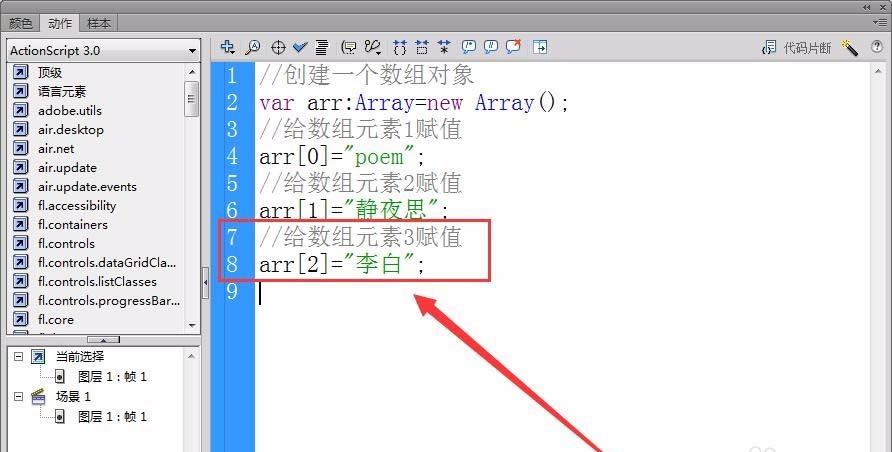Switch to the 颜色 tab
Screen dimensions: 892x452
pos(20,23)
